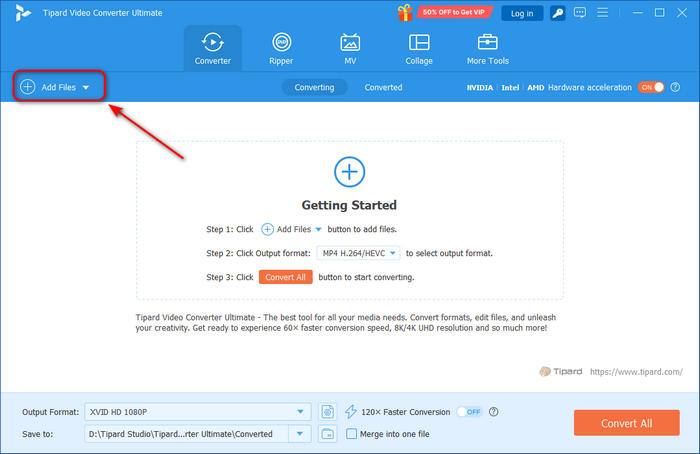Open the https://www.tipard.com/ link
700x454 pixels.
[x=636, y=371]
